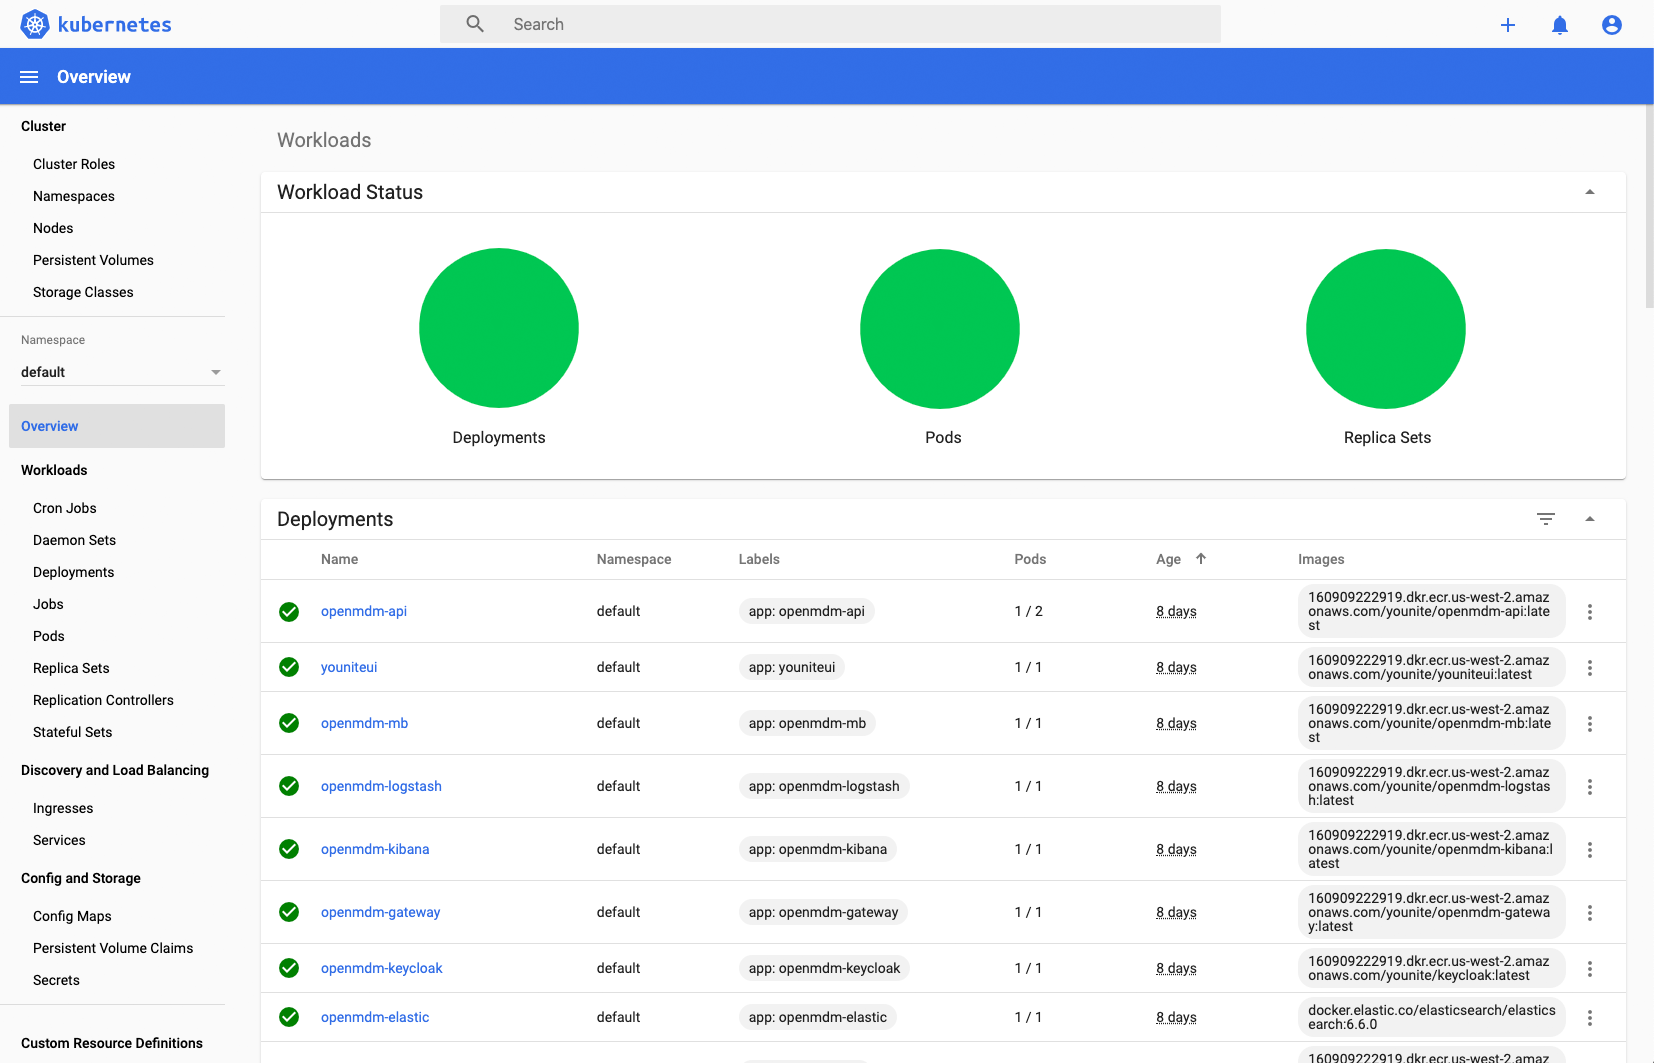
Task: Click status check icon for openmdm-logstash
Action: 289,786
